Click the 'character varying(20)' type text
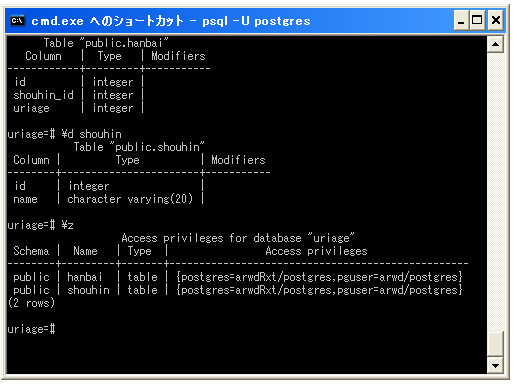The image size is (513, 385). tap(130, 199)
